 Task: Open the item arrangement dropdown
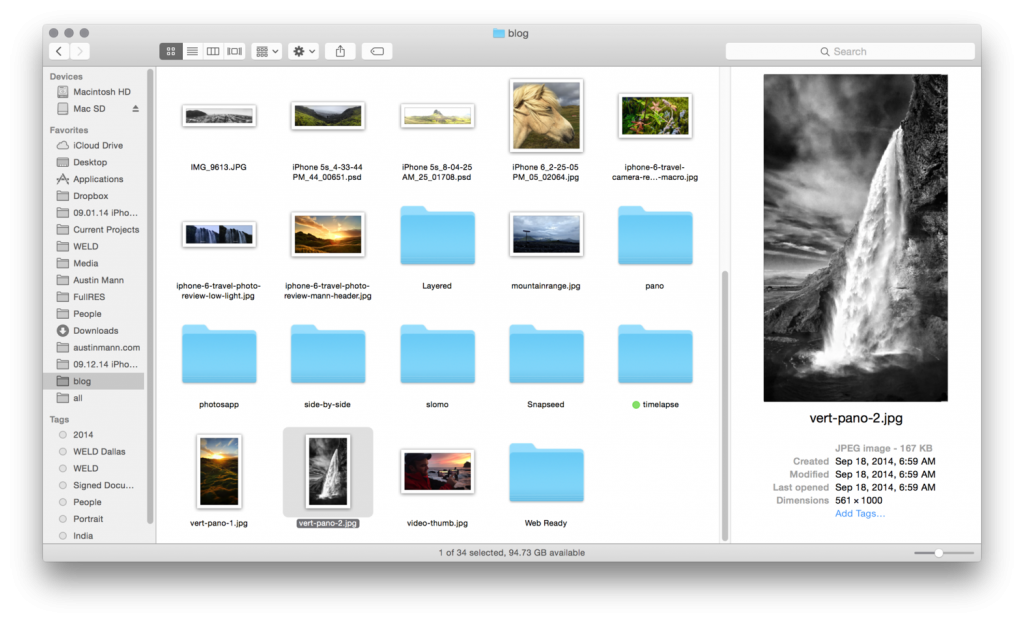(x=266, y=51)
